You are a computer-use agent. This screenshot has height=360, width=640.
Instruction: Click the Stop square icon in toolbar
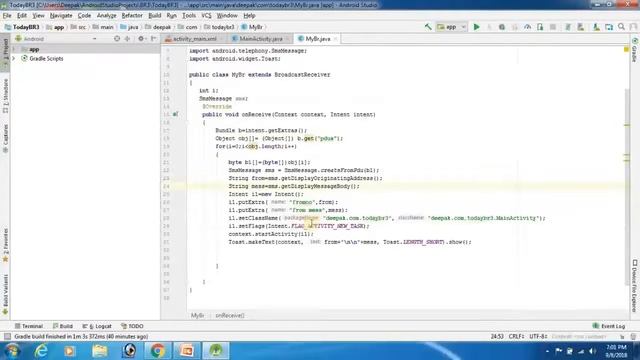553,27
